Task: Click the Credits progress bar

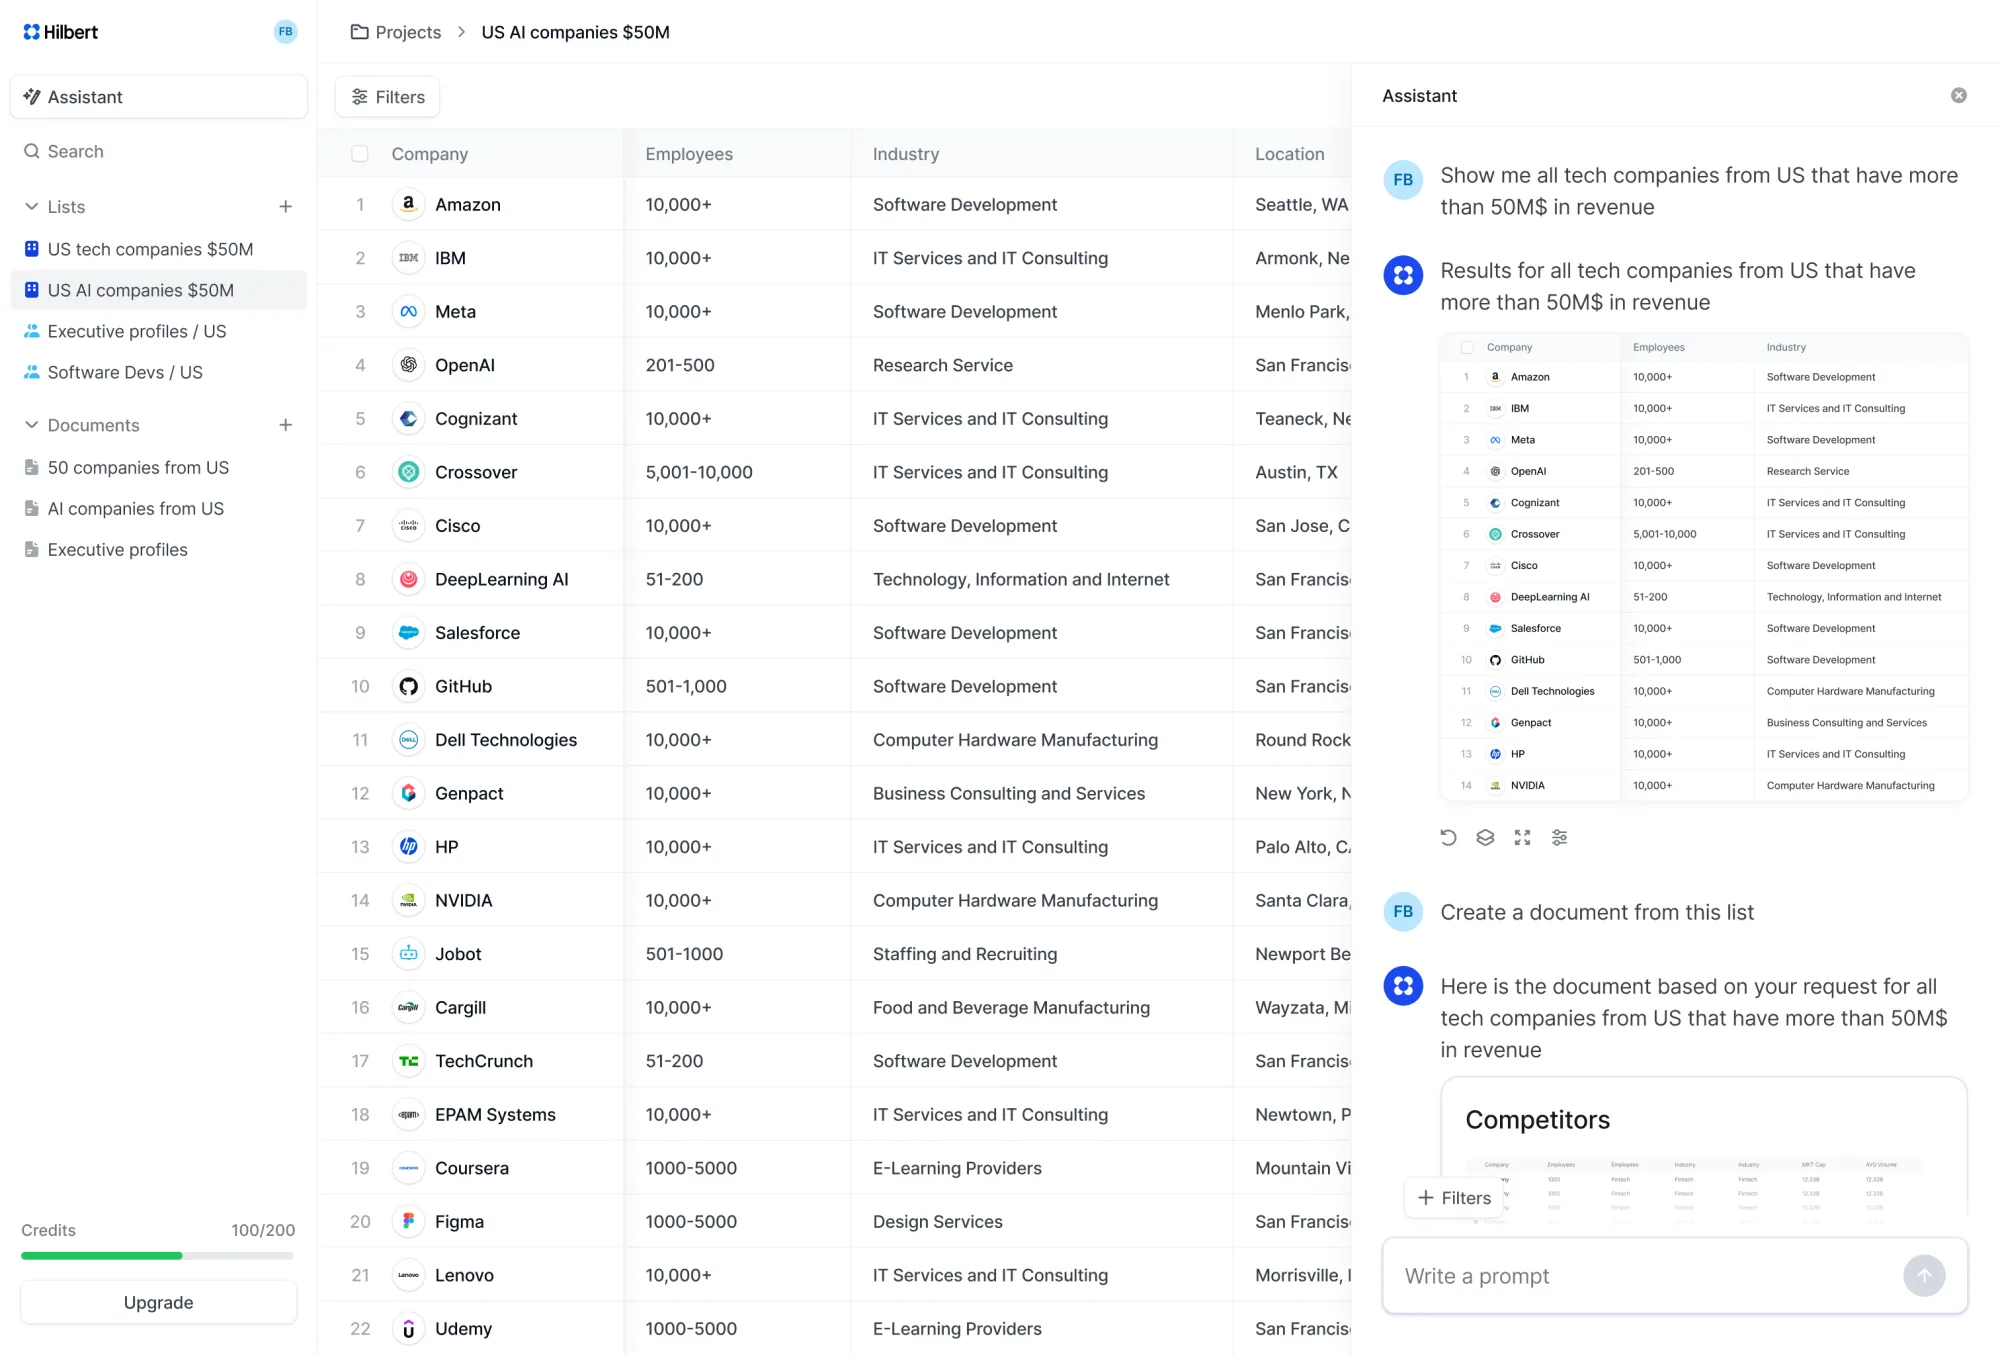Action: [158, 1255]
